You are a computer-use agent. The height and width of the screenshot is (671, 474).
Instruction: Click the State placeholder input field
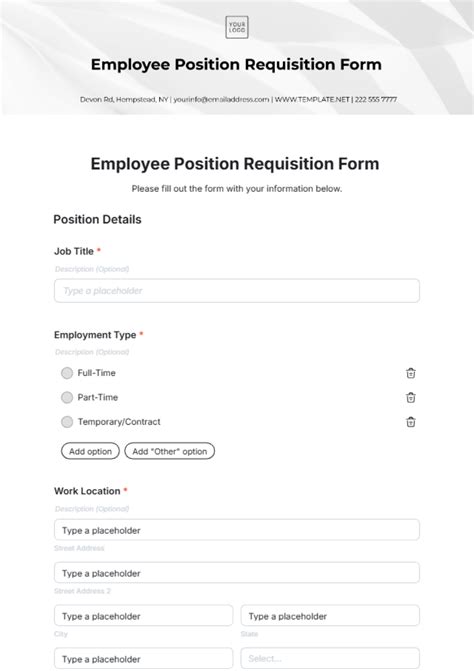click(x=330, y=615)
